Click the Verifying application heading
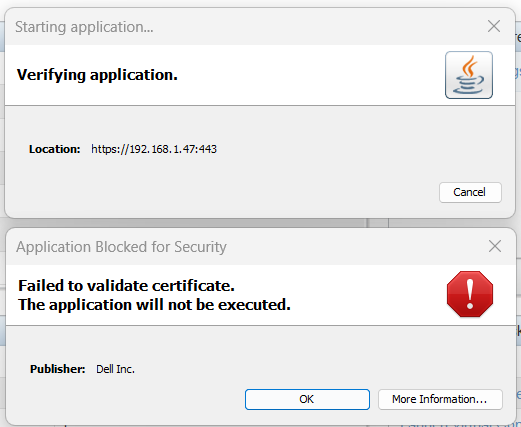Image resolution: width=521 pixels, height=427 pixels. 97,75
